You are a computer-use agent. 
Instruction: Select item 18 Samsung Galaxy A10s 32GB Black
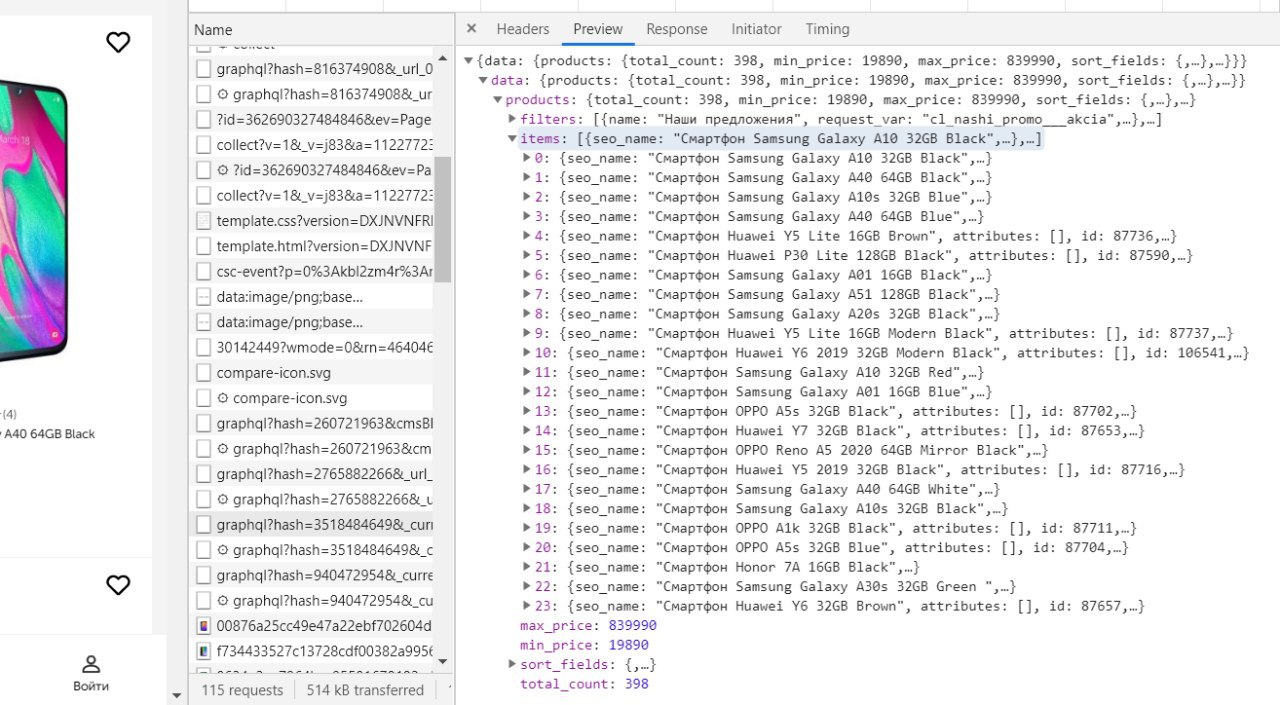click(772, 509)
